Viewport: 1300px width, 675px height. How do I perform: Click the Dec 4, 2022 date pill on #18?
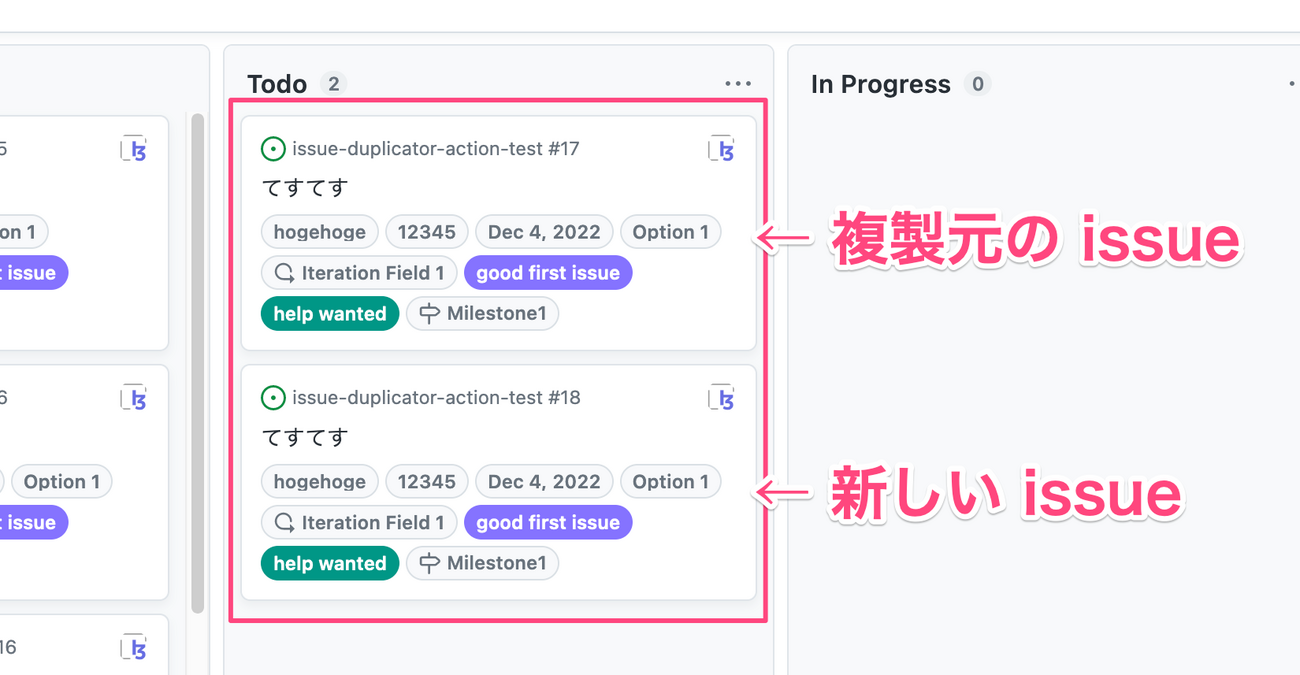tap(544, 481)
